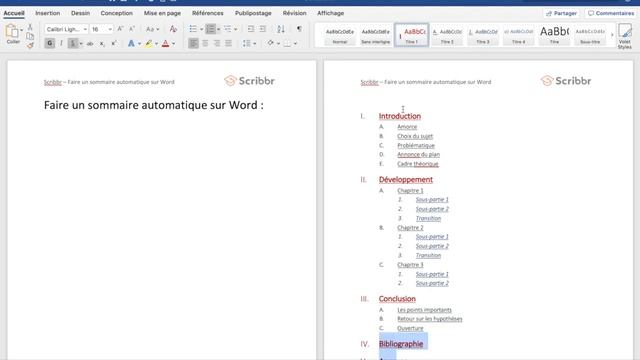Select the Format Painter brush
This screenshot has width=640, height=360.
pos(30,45)
